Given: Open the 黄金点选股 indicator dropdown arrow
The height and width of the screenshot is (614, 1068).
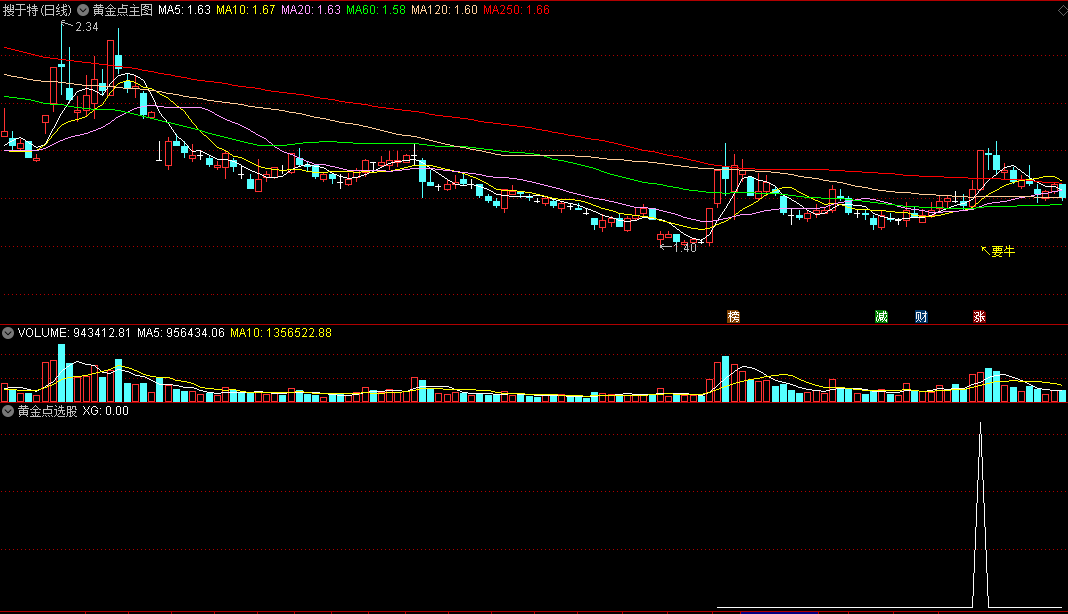Looking at the screenshot, I should [8, 411].
